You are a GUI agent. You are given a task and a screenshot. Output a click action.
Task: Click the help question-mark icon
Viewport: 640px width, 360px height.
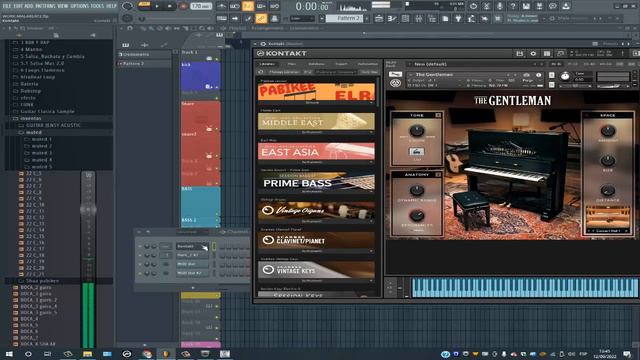click(x=513, y=6)
